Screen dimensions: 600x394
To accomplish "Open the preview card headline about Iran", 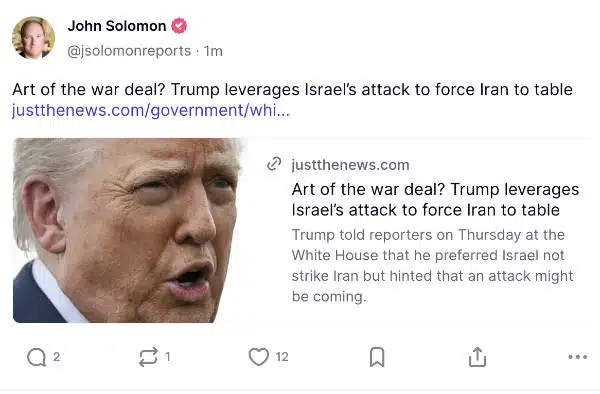I will click(435, 200).
